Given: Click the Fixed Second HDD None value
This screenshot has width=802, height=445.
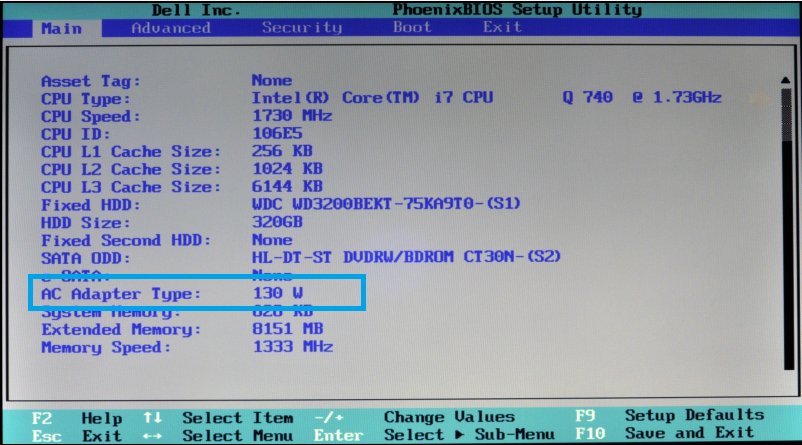Looking at the screenshot, I should [x=272, y=240].
